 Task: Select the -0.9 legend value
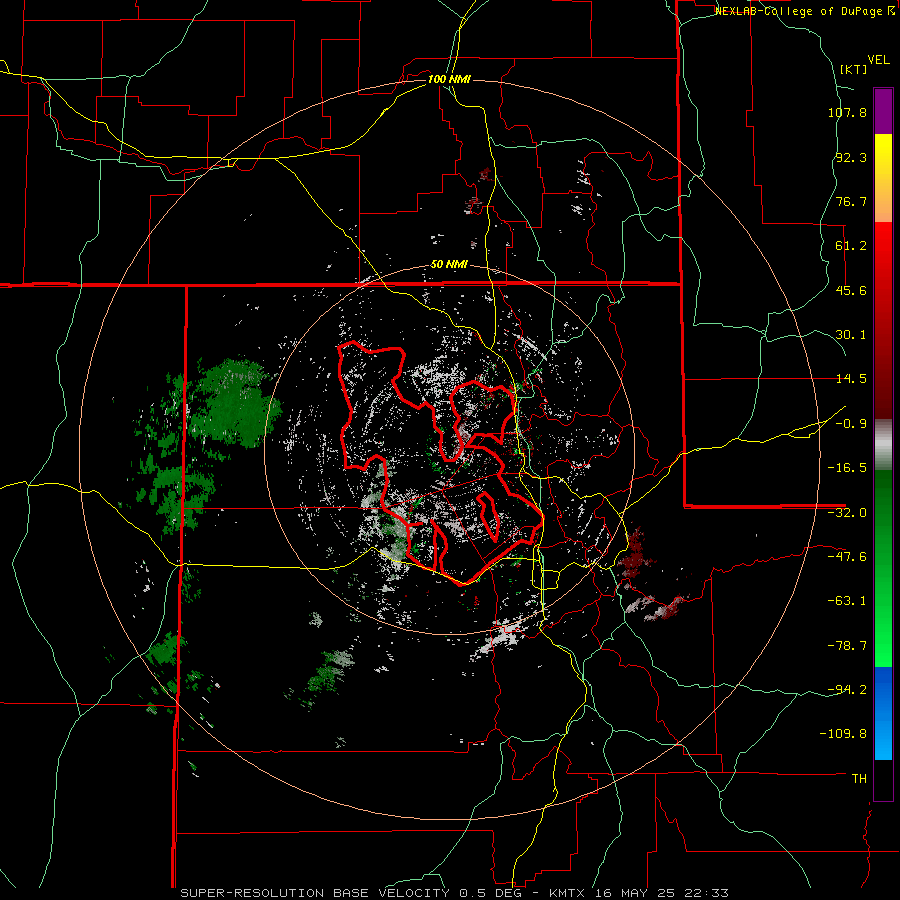(x=851, y=424)
